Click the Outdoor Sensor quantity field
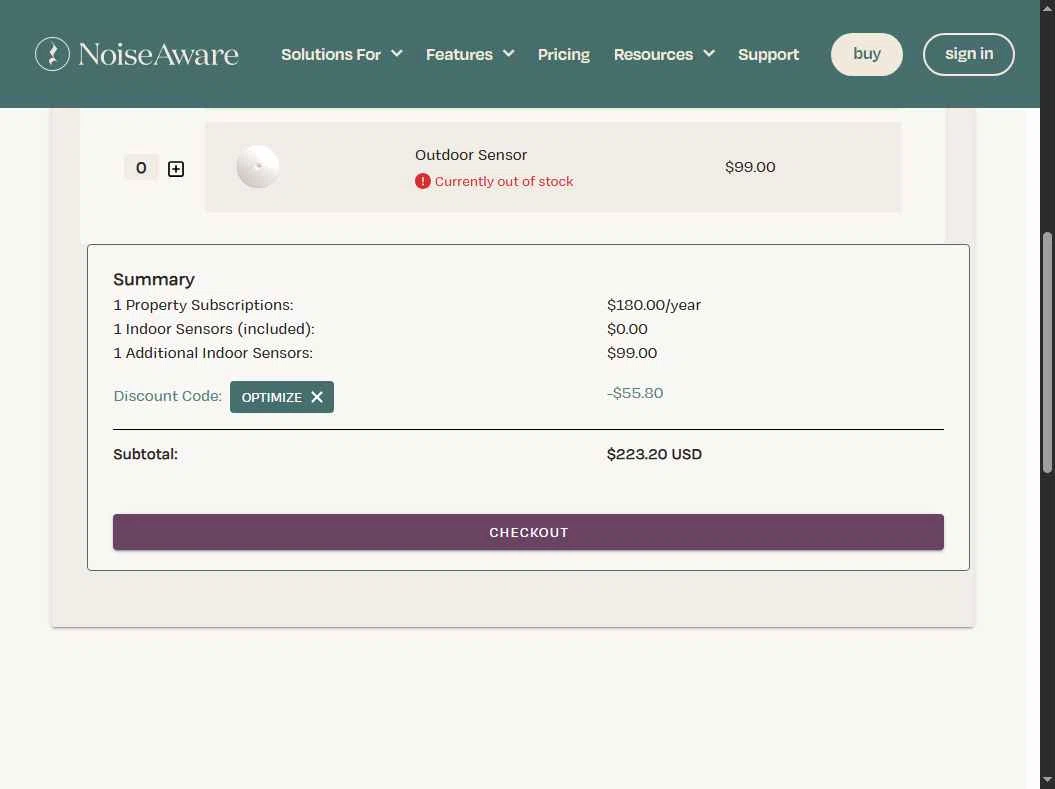 point(141,167)
